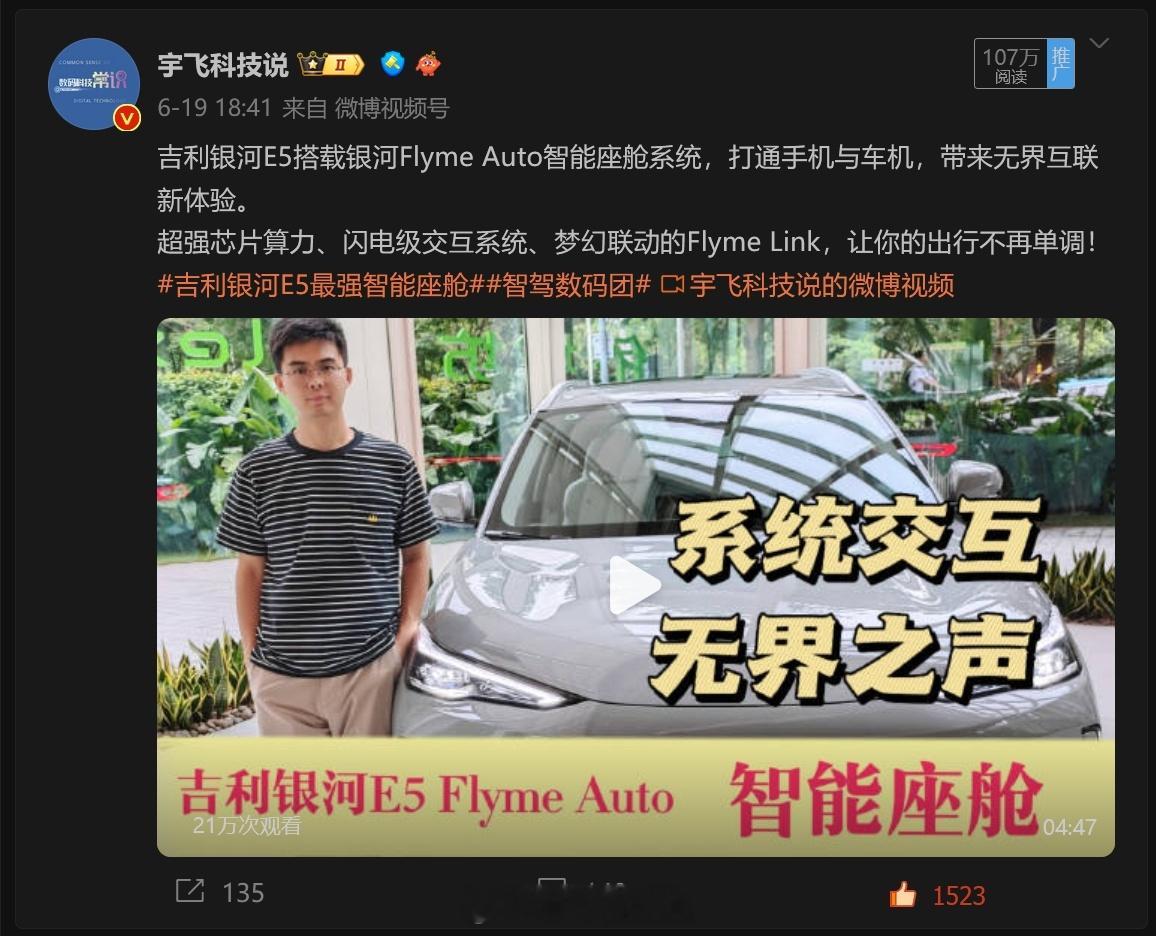Viewport: 1156px width, 936px height.
Task: Open 宇飞科技说 profile avatar
Action: [x=94, y=84]
